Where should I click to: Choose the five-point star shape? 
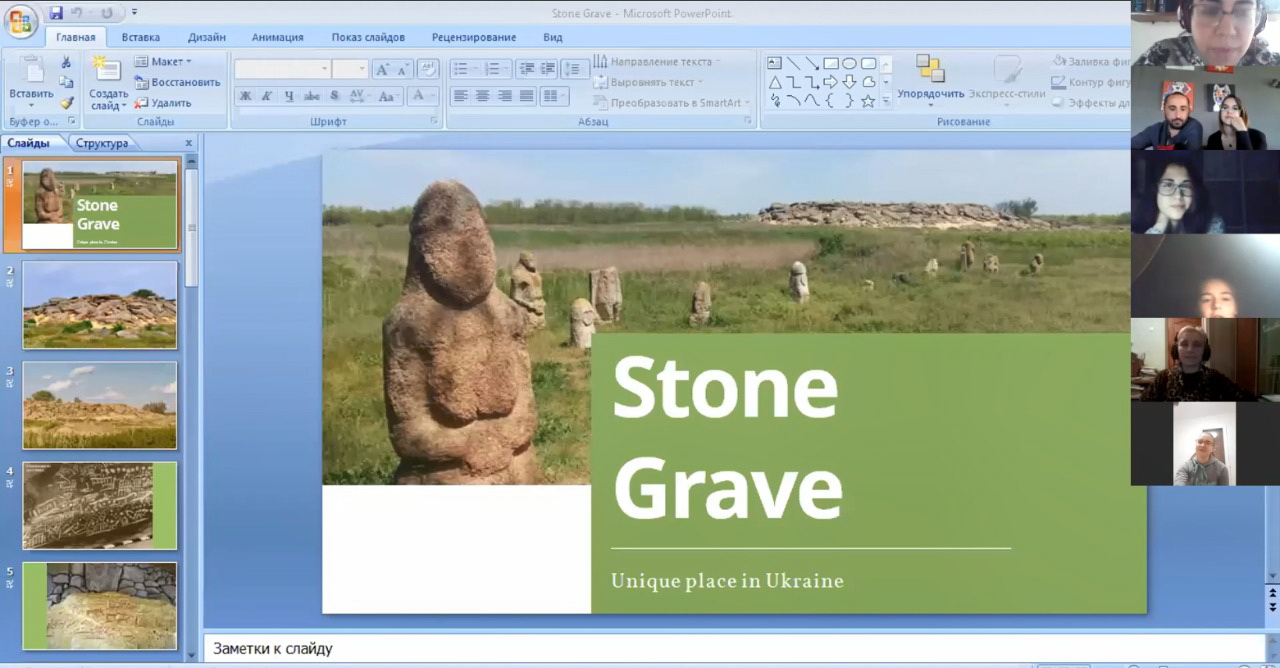click(x=867, y=101)
